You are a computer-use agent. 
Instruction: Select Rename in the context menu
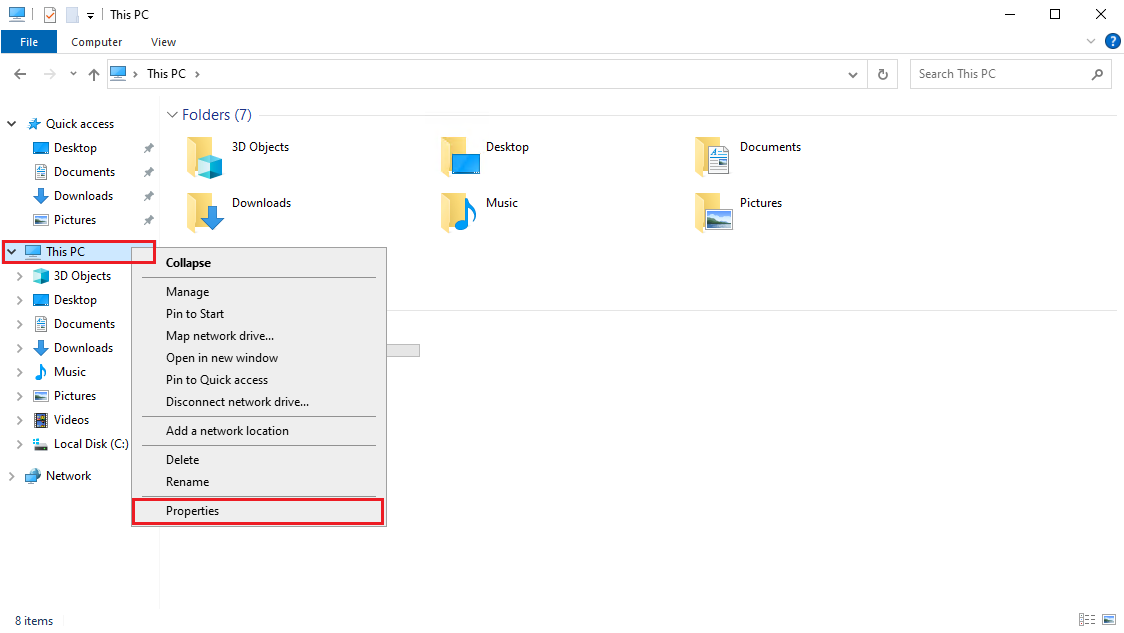pos(259,482)
